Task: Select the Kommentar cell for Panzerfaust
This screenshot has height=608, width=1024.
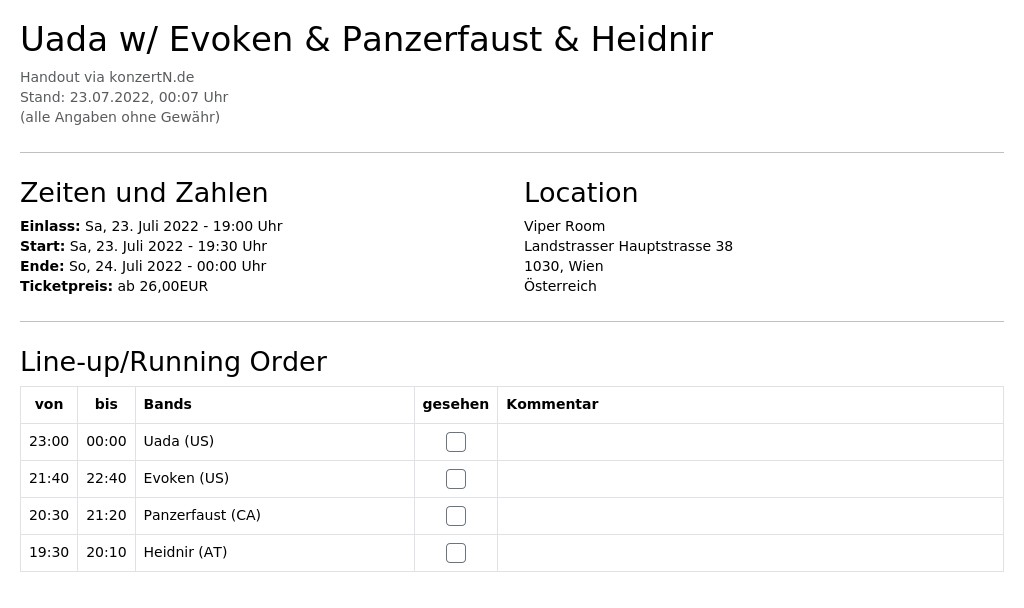Action: coord(750,516)
